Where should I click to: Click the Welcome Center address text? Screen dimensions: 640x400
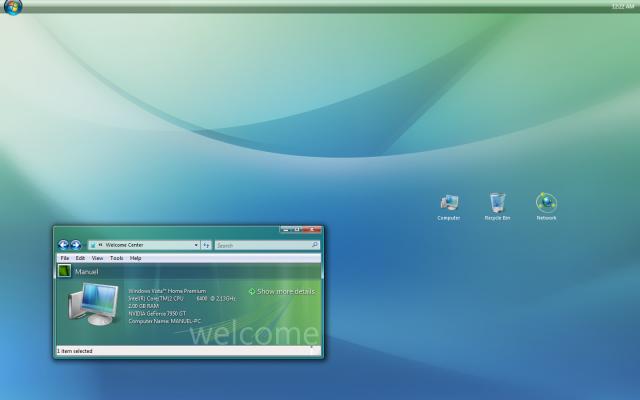[x=124, y=245]
